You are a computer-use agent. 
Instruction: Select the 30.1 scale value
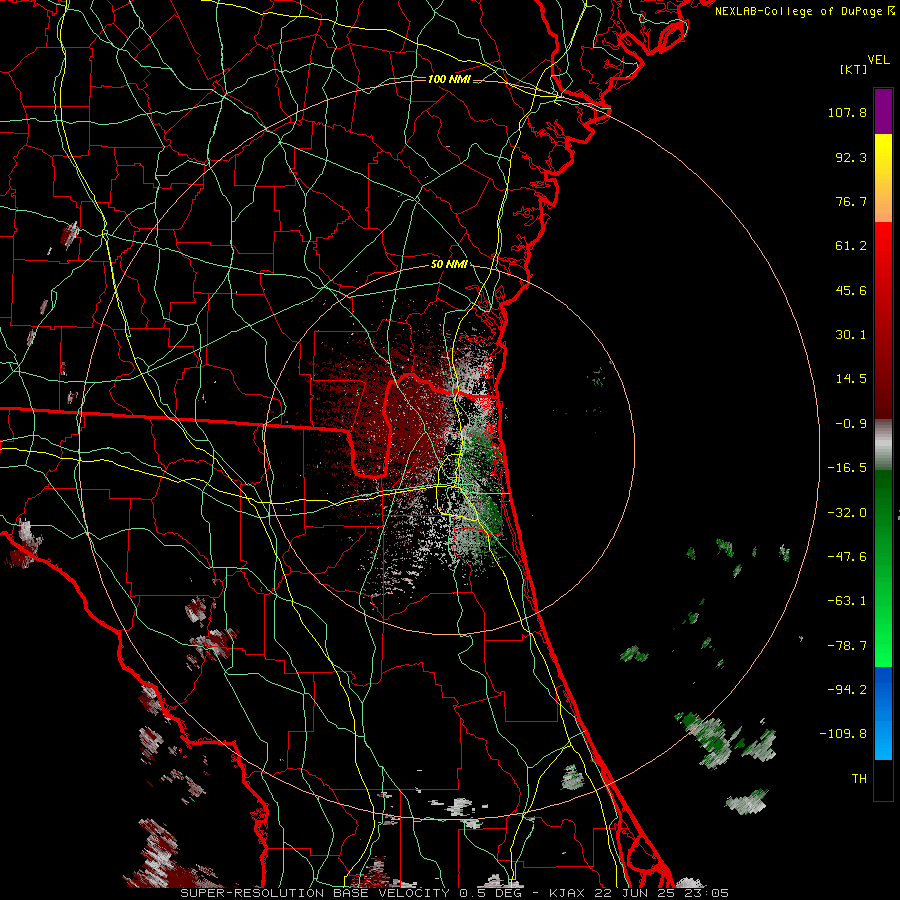851,335
